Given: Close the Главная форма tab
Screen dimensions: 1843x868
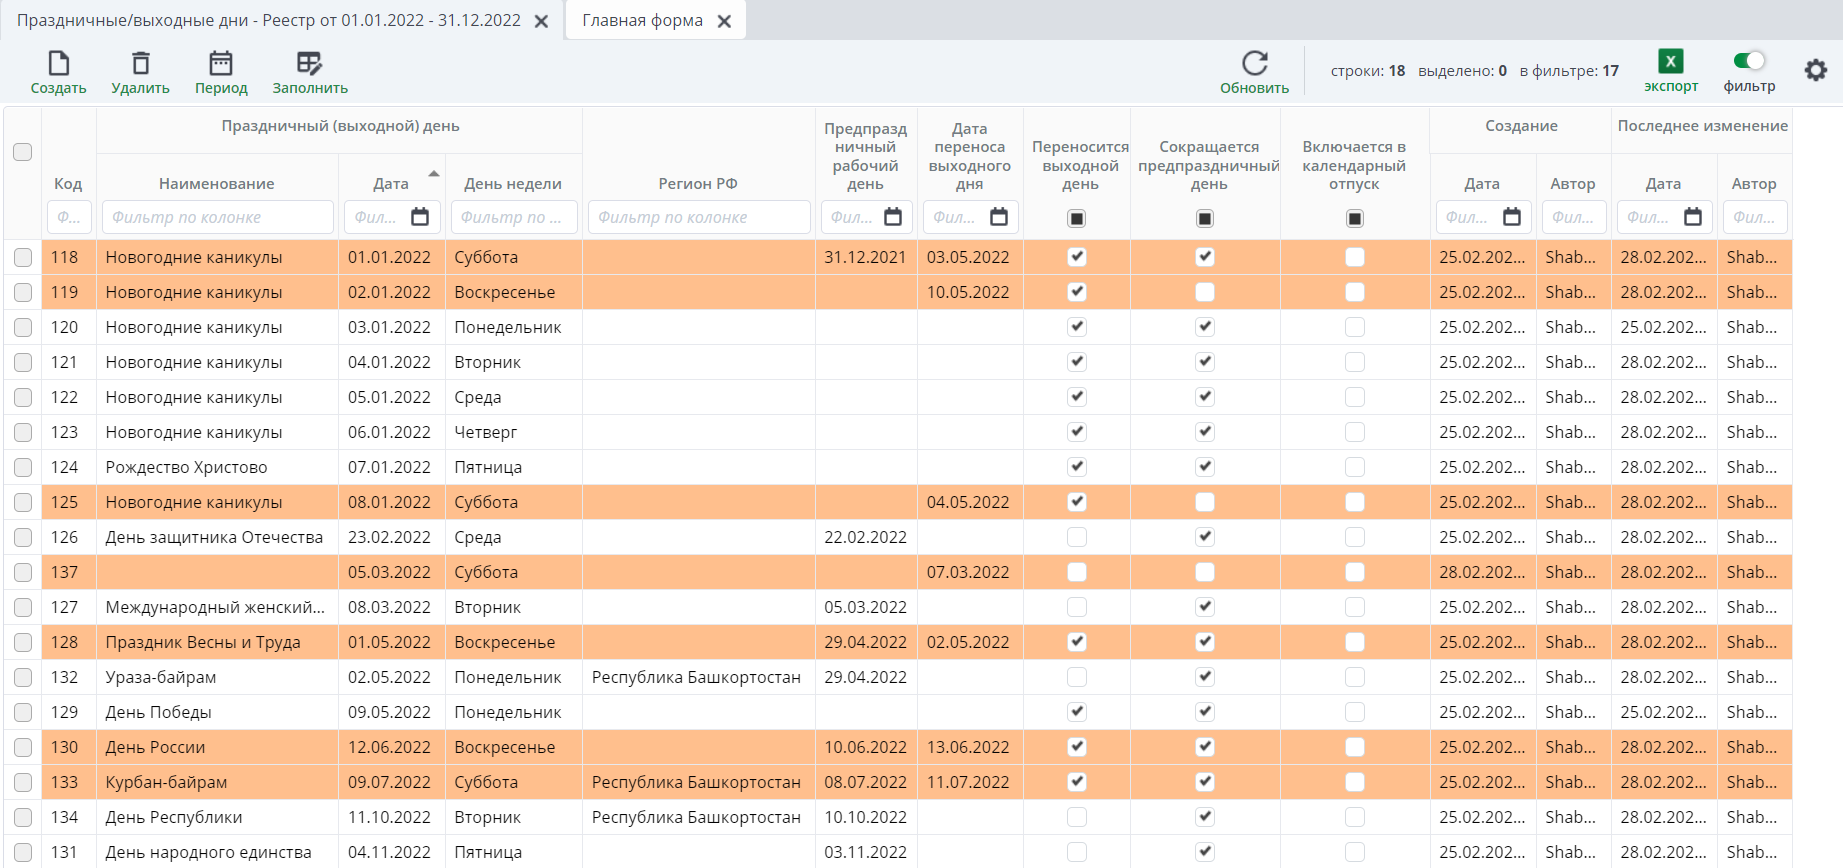Looking at the screenshot, I should point(725,21).
